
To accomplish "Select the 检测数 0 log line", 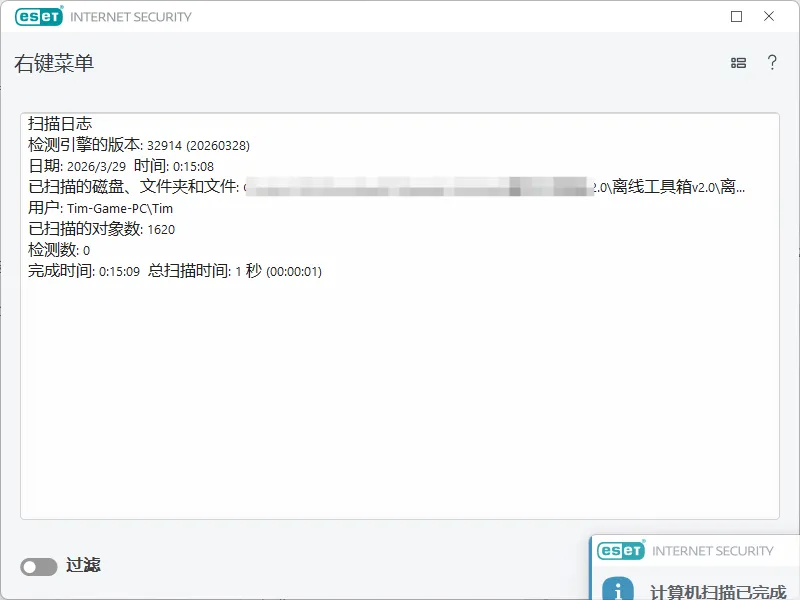I will (x=59, y=250).
